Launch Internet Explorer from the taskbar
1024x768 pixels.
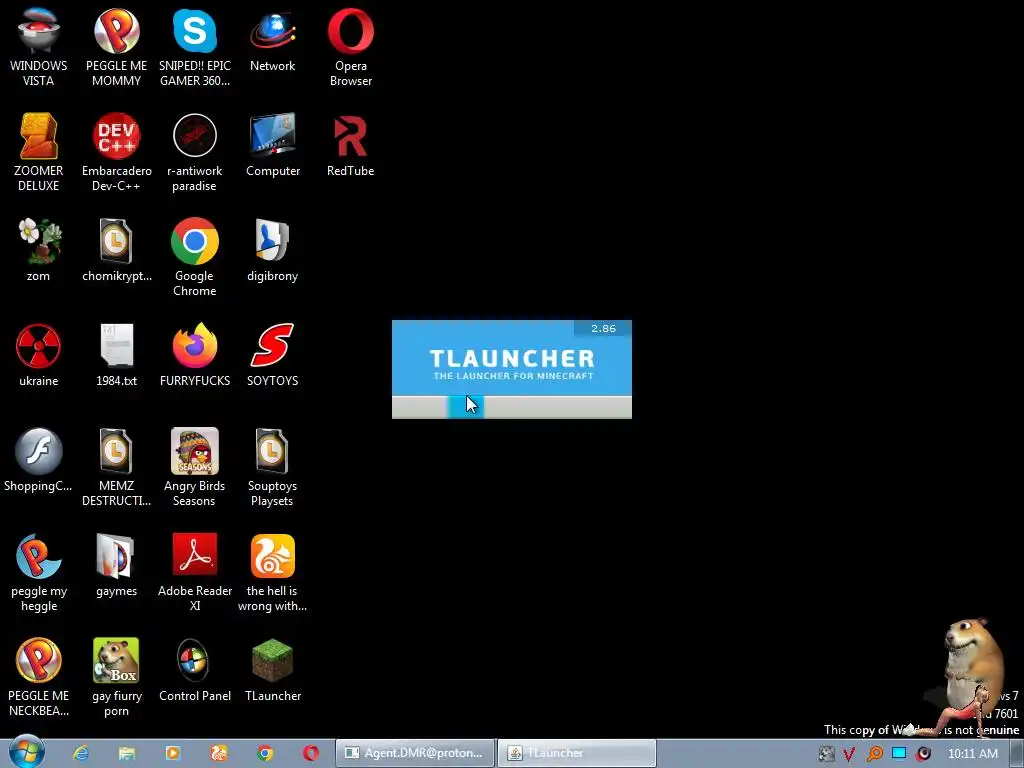(81, 753)
